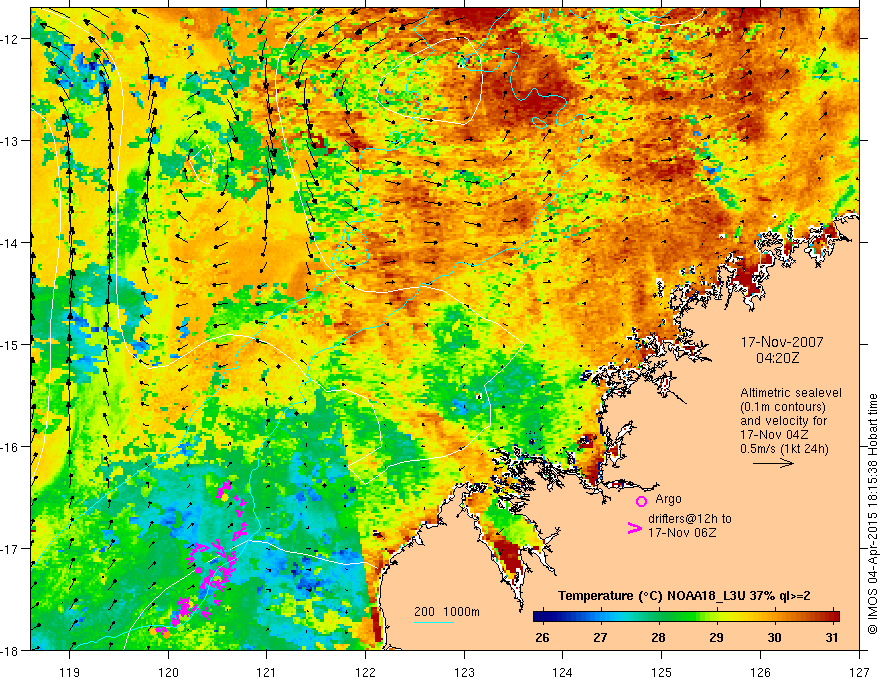Image resolution: width=880 pixels, height=680 pixels.
Task: Click latitude axis label '-12'
Action: pyautogui.click(x=10, y=39)
